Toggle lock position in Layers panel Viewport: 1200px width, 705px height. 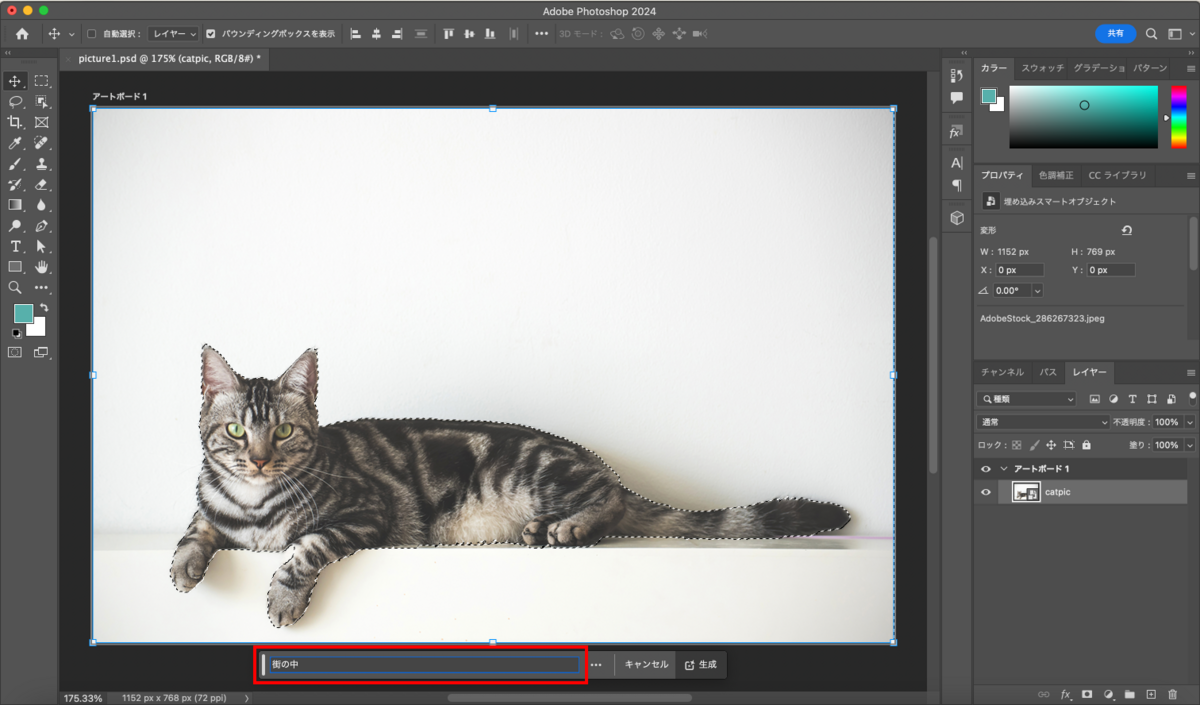click(1051, 445)
